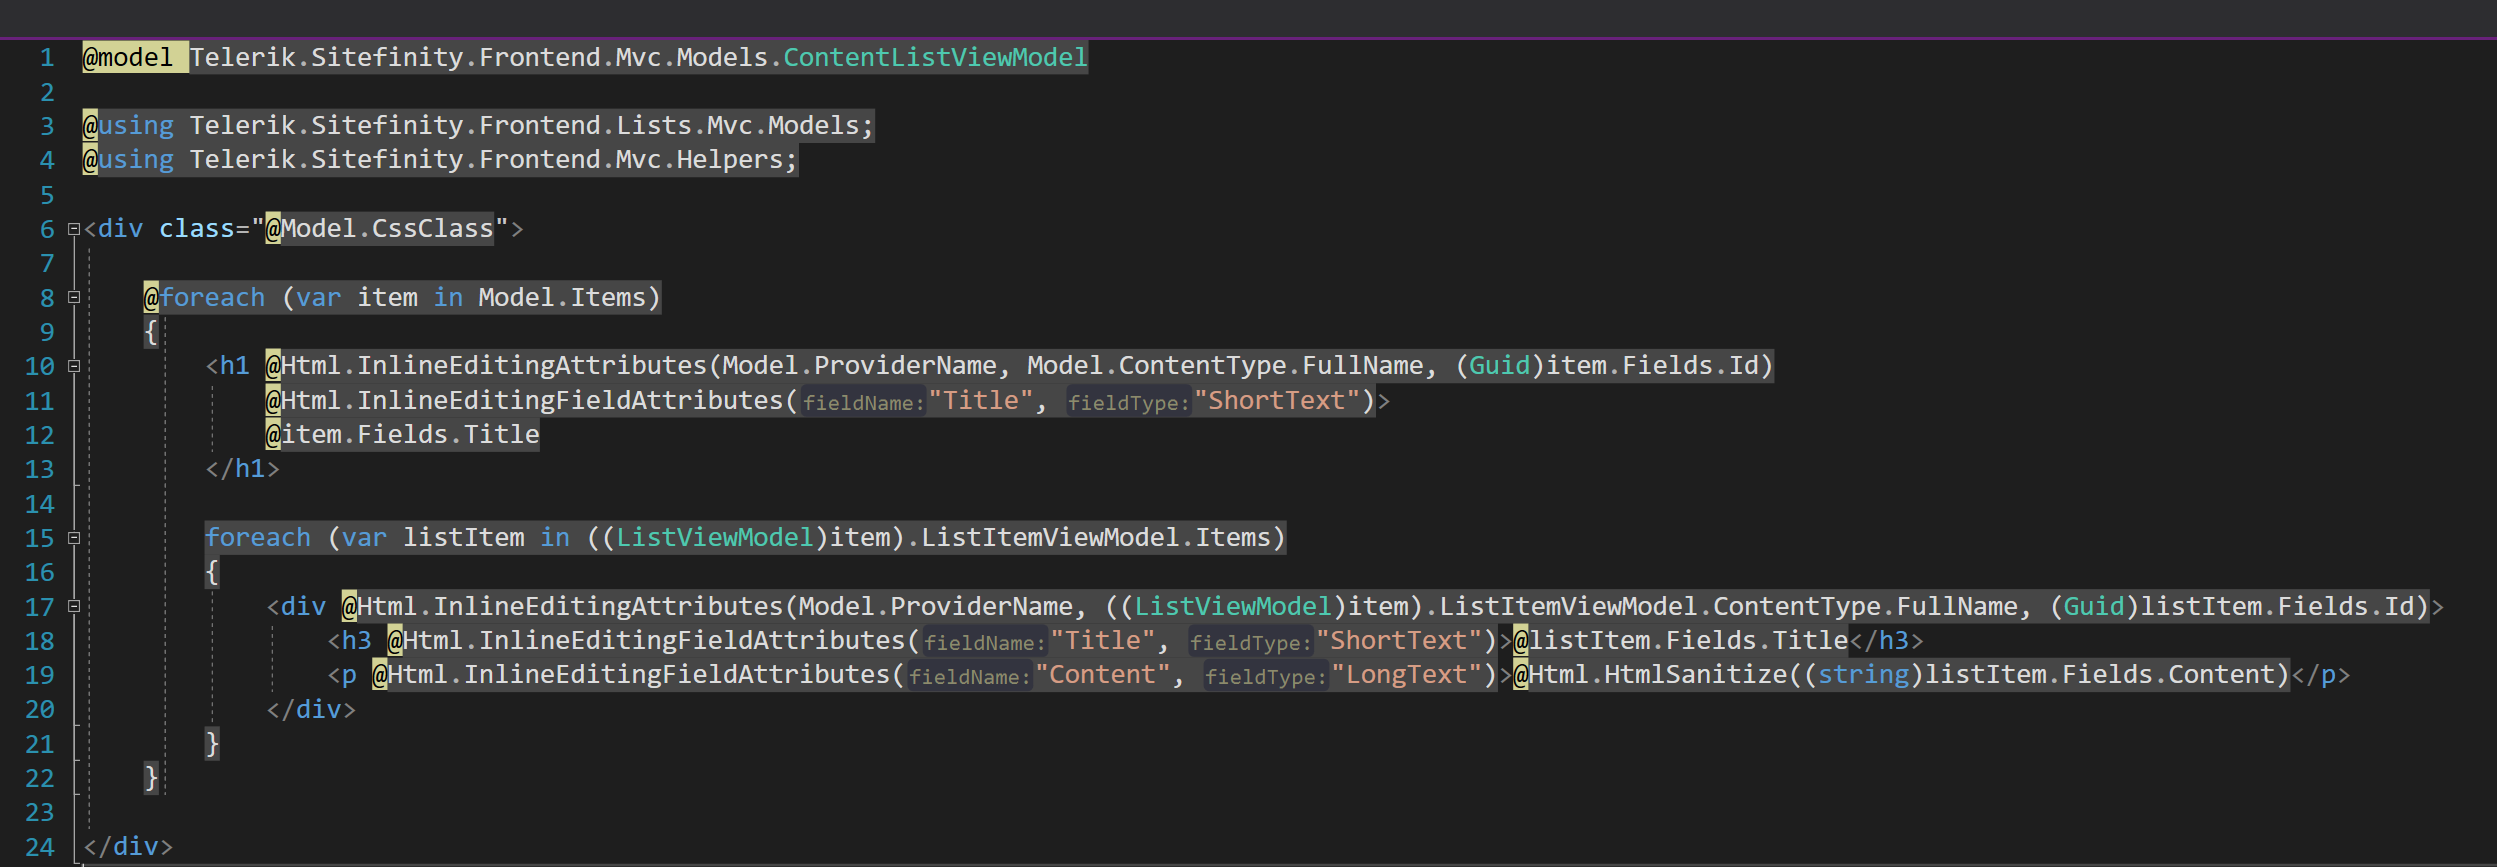Click the closing '</h1>' tag
2497x867 pixels.
pos(243,469)
